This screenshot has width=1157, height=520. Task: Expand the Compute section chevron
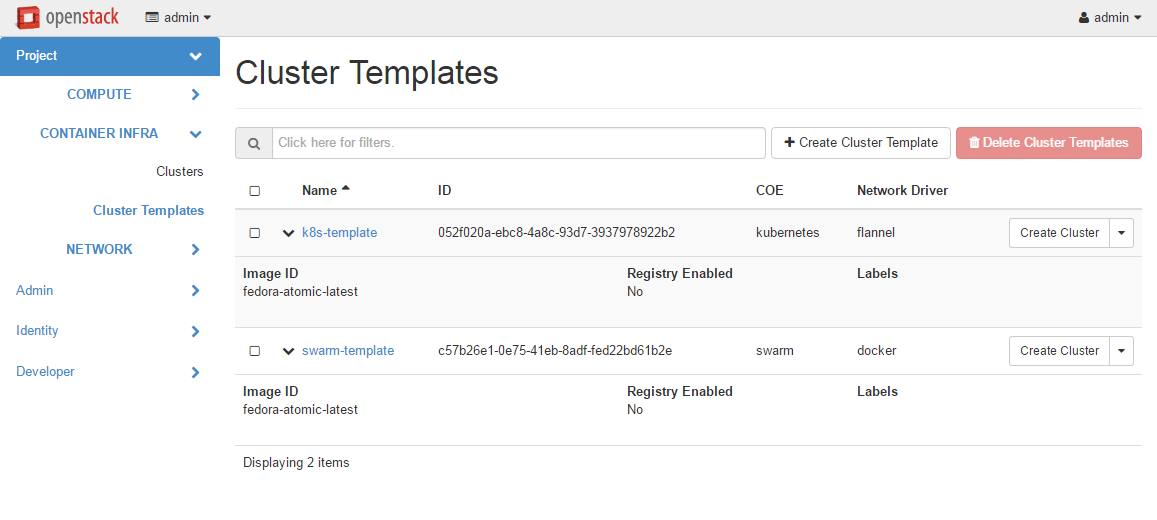(196, 95)
